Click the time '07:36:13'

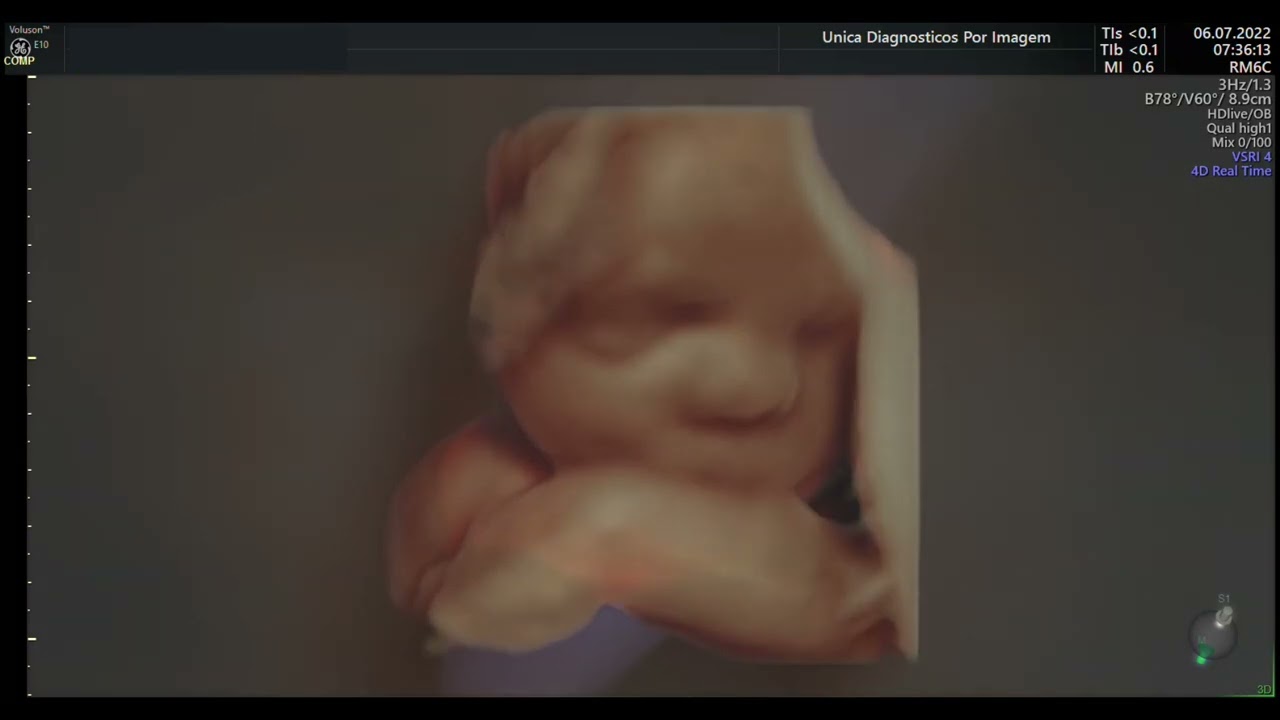pos(1242,50)
